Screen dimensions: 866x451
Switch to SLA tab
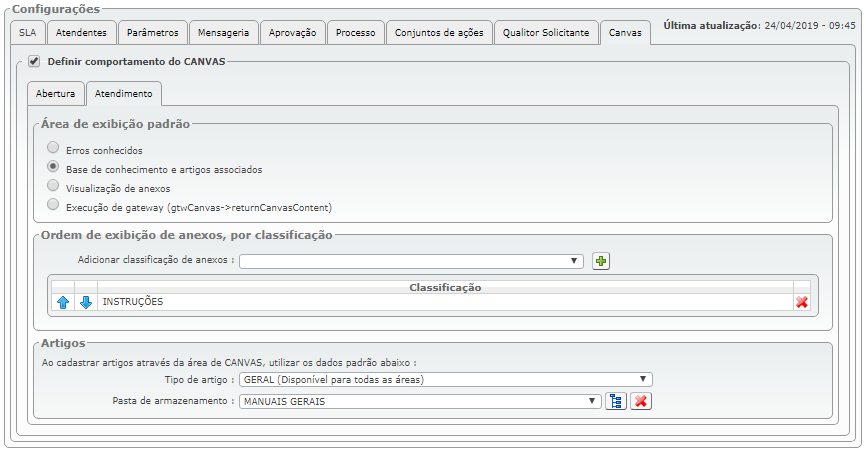coord(28,33)
